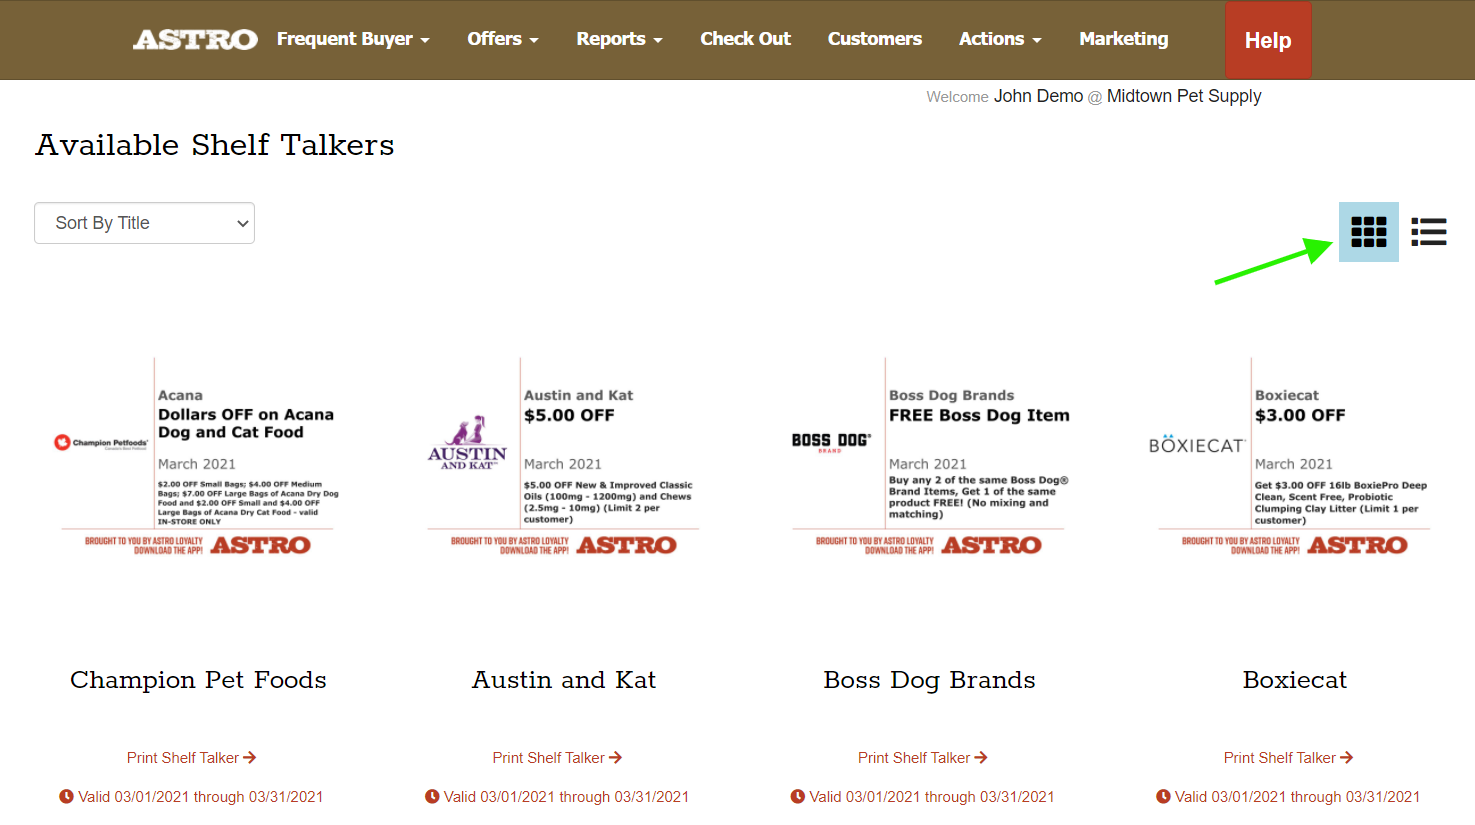Screen dimensions: 1475x825
Task: Switch to grid view layout
Action: pyautogui.click(x=1368, y=232)
